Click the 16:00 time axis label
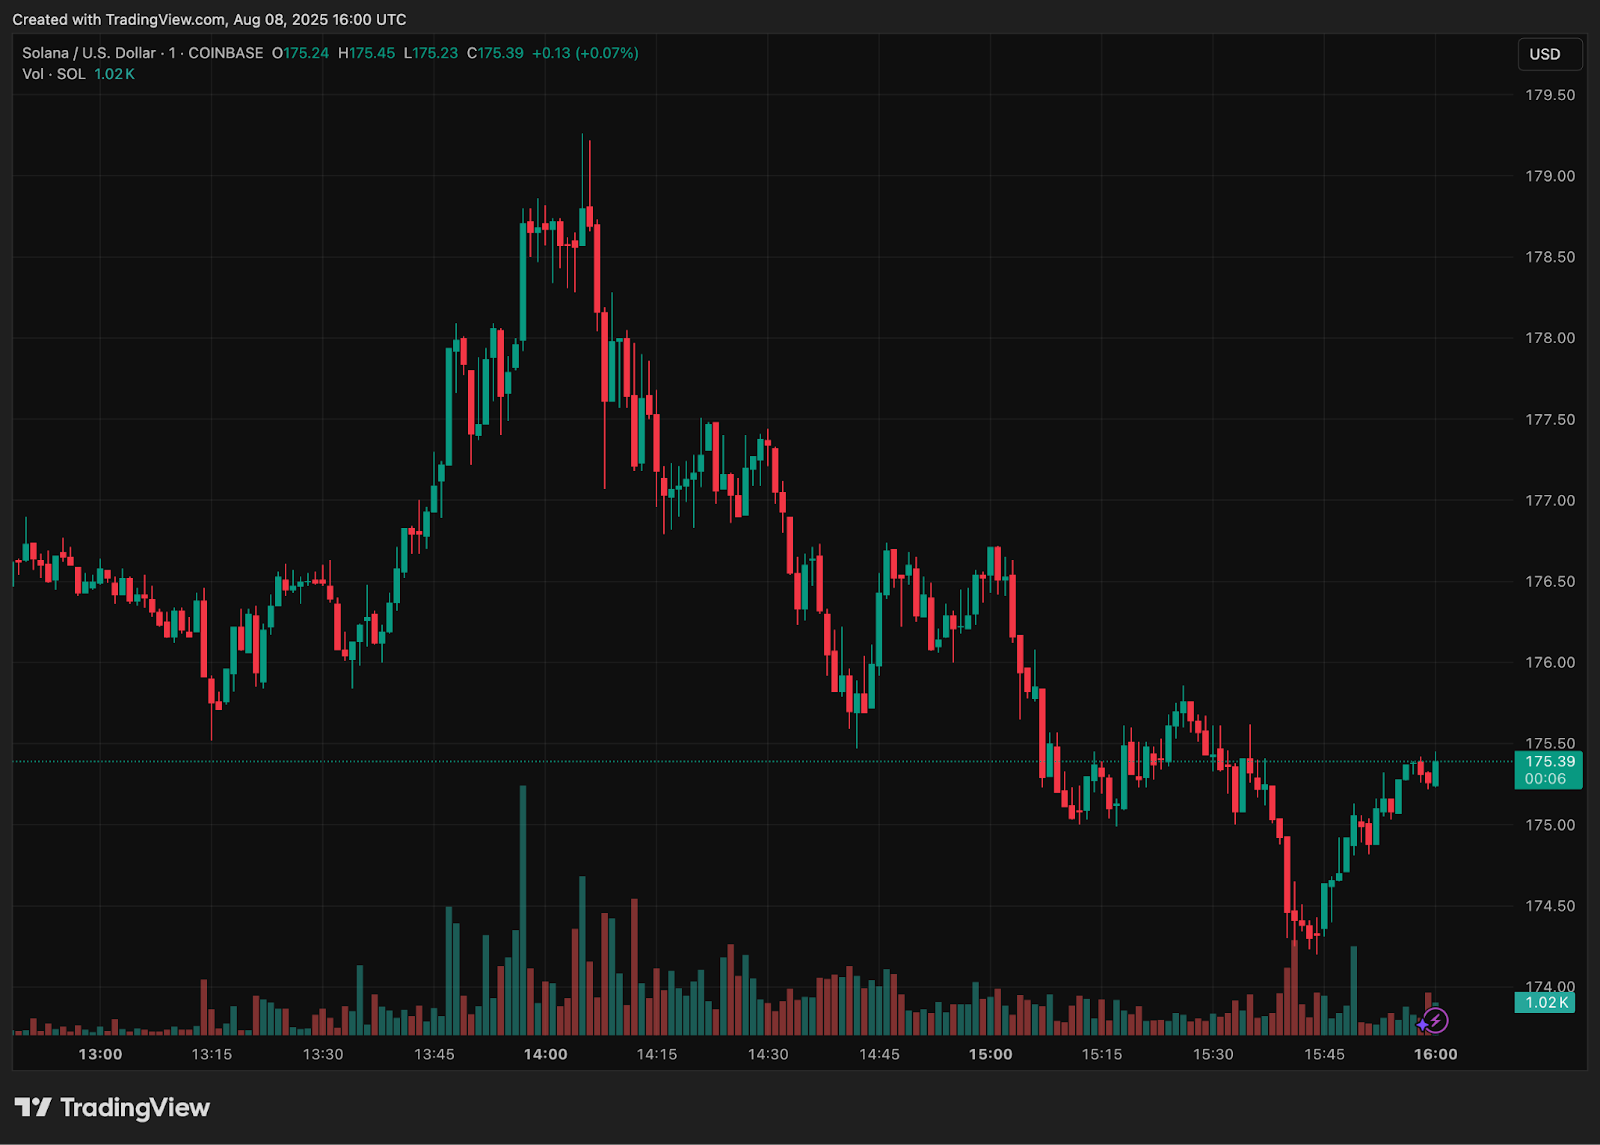Screen dimensions: 1600x1145 [1435, 1054]
